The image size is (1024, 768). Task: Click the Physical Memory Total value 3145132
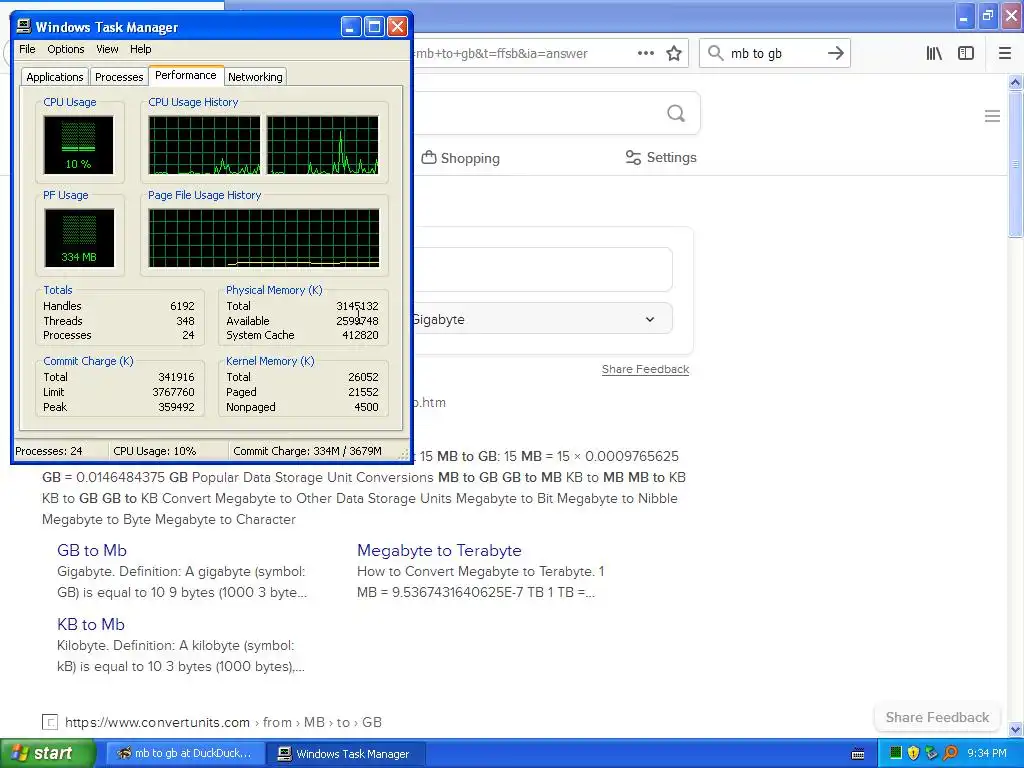(x=357, y=306)
